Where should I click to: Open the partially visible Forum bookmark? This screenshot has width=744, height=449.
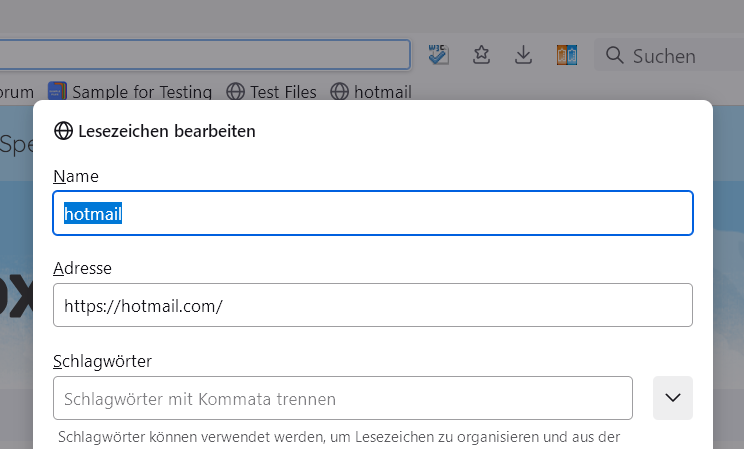[x=17, y=92]
